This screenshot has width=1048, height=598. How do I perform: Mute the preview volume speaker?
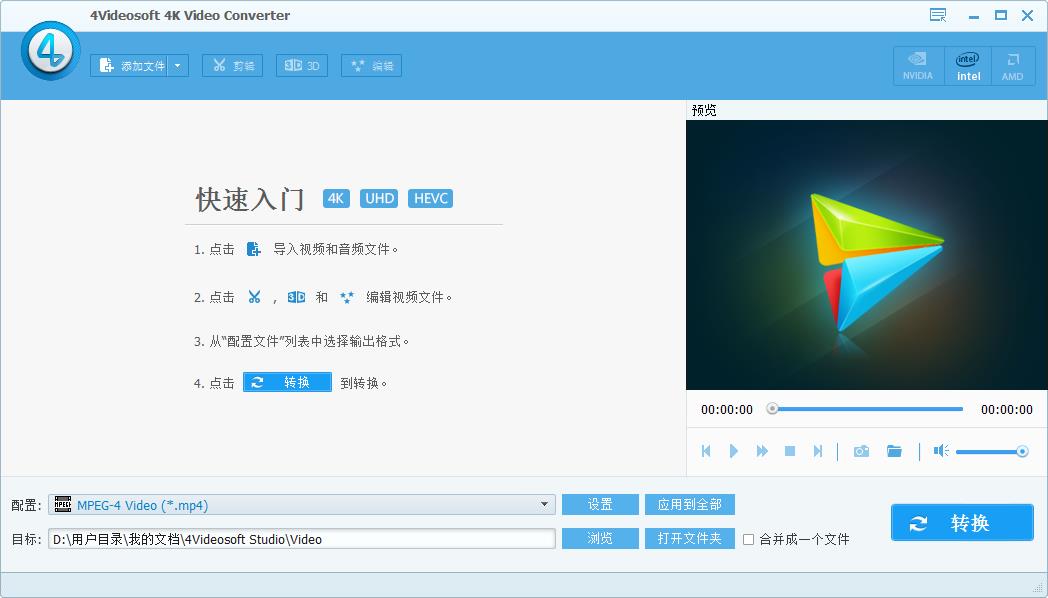click(x=941, y=452)
